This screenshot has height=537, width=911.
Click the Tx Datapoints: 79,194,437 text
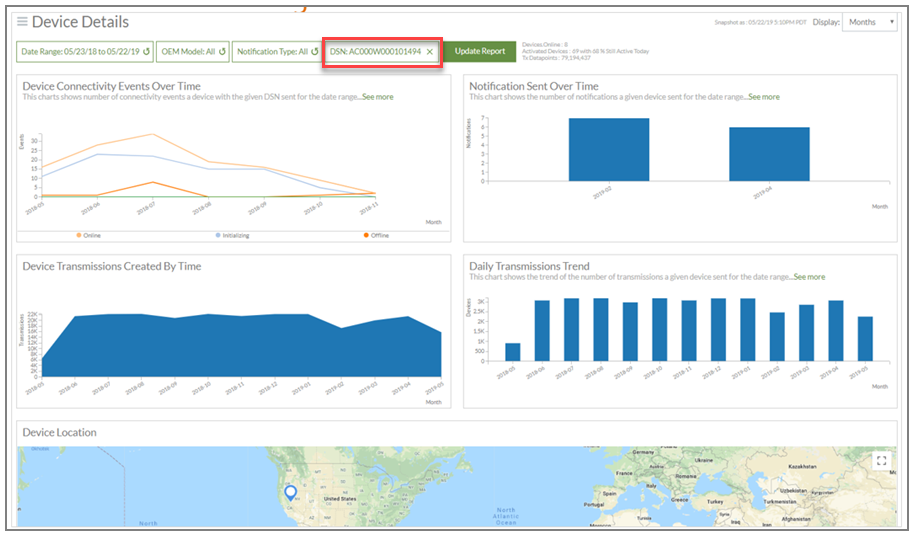click(556, 58)
